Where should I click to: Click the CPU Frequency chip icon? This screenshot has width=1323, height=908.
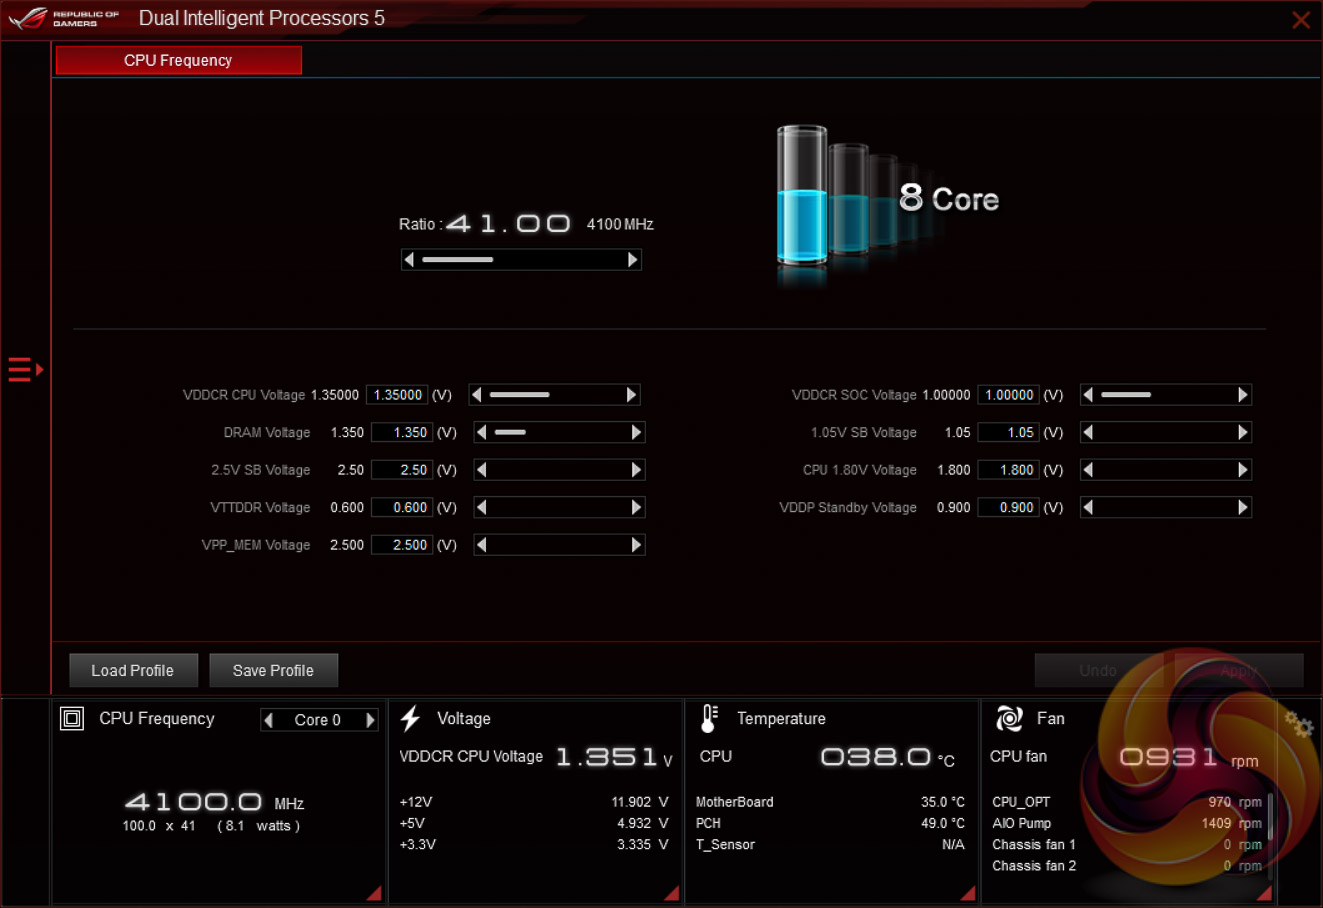(72, 718)
